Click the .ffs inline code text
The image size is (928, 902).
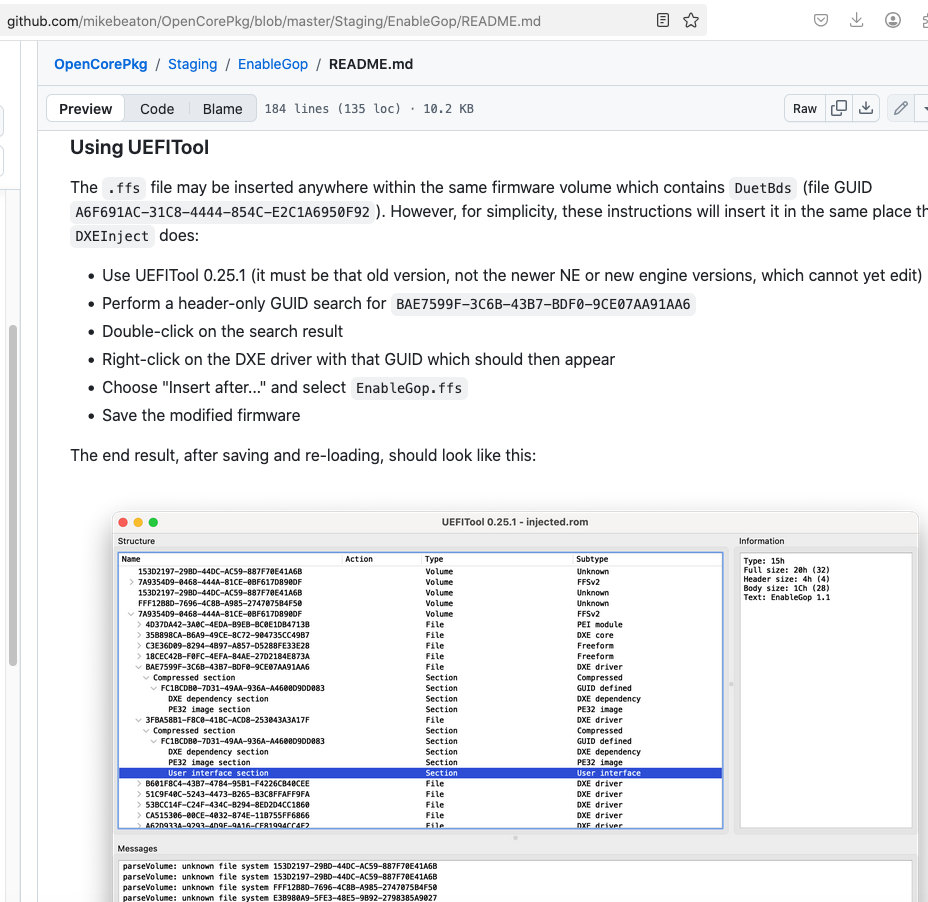(124, 188)
